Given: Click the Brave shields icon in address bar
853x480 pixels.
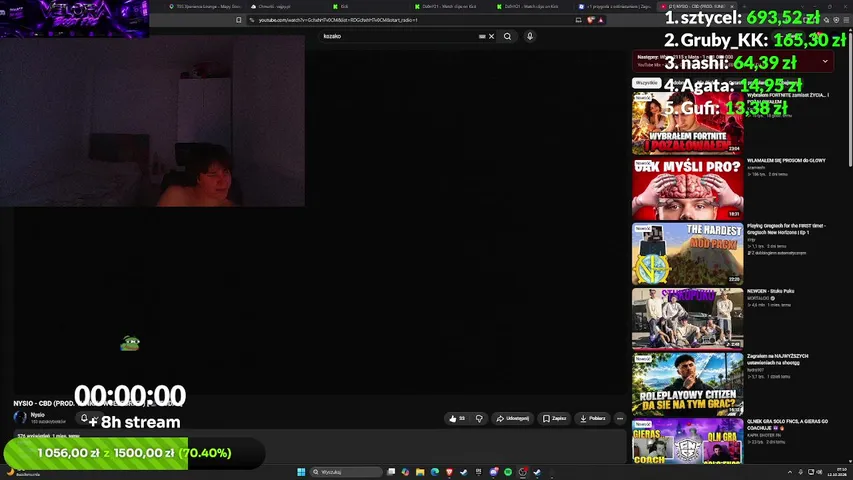Looking at the screenshot, I should [591, 20].
